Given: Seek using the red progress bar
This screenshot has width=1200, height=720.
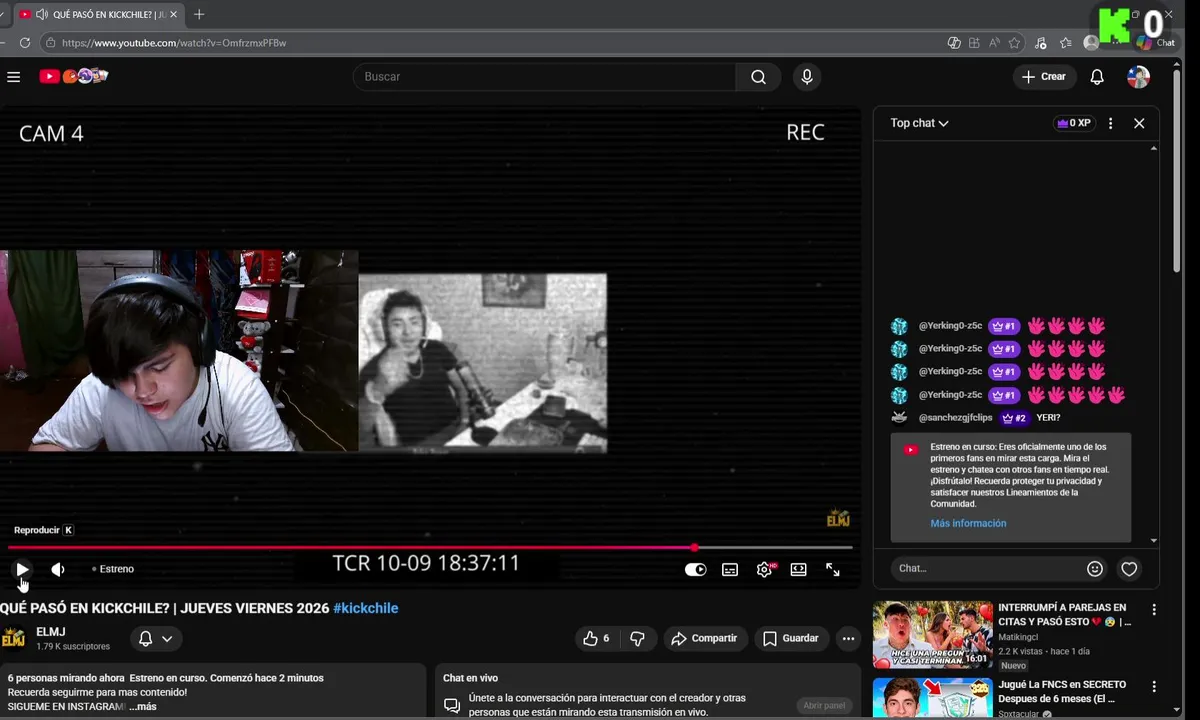Looking at the screenshot, I should pyautogui.click(x=430, y=547).
